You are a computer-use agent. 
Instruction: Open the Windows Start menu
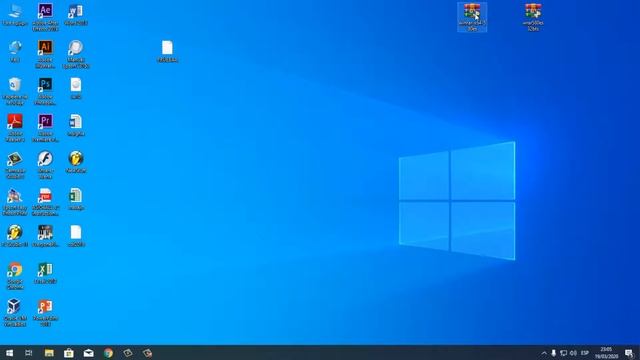pyautogui.click(x=9, y=353)
